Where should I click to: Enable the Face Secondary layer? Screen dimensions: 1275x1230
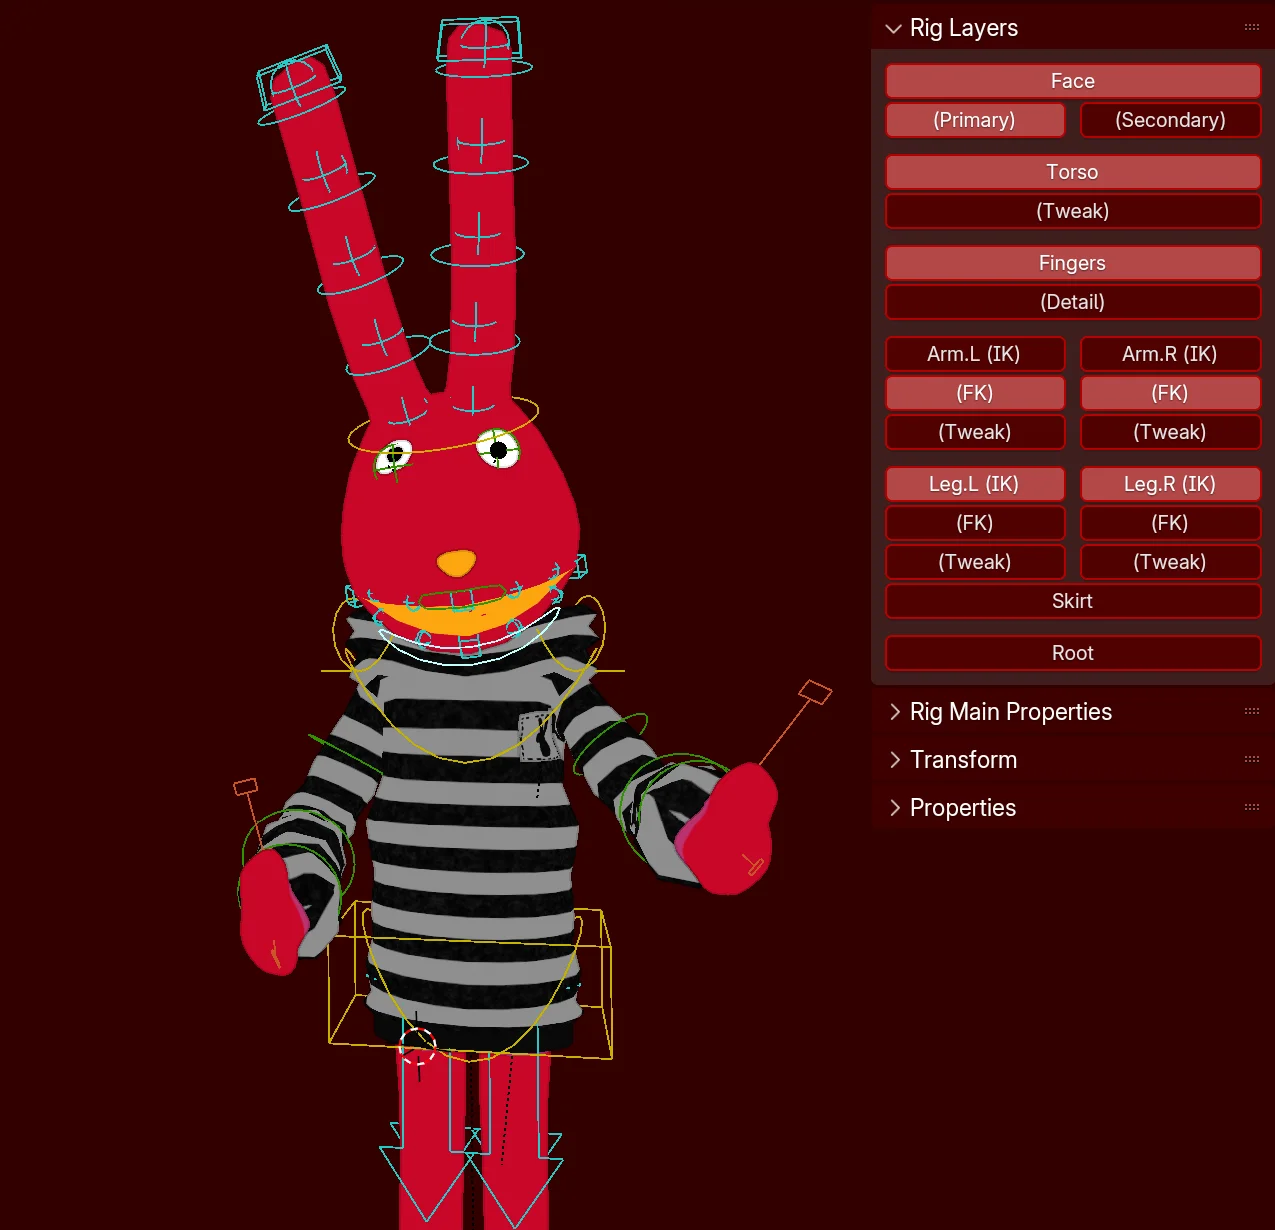(x=1170, y=120)
